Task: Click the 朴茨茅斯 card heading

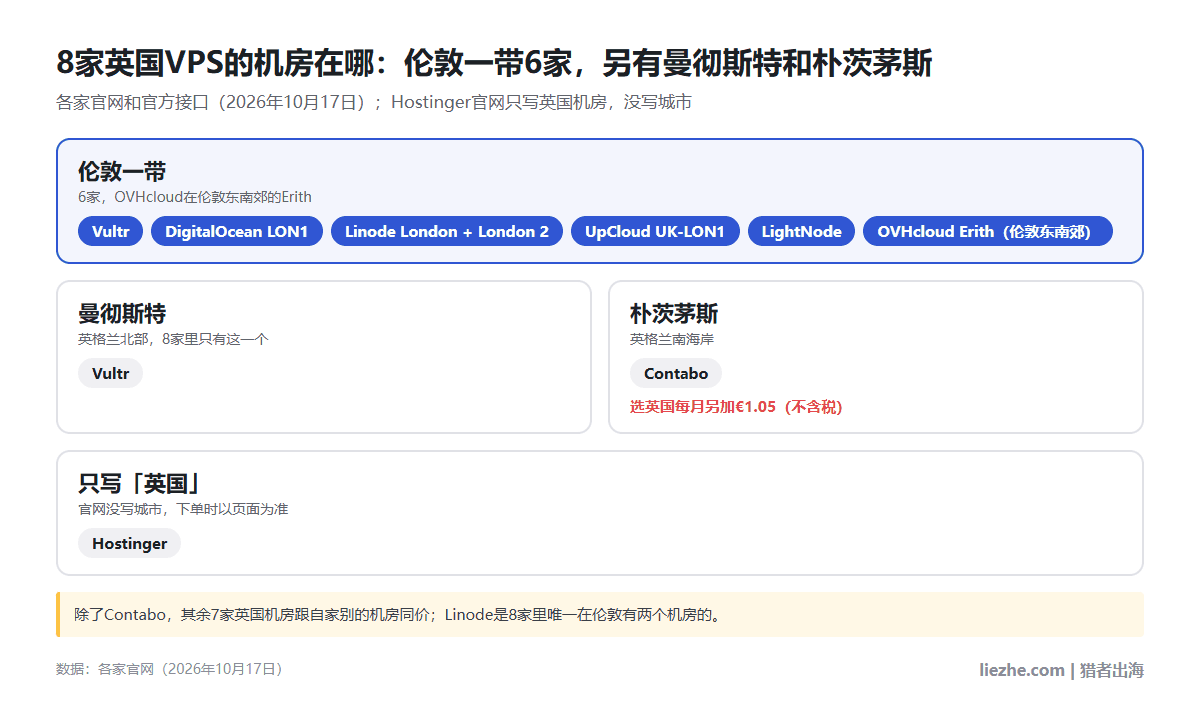Action: [674, 313]
